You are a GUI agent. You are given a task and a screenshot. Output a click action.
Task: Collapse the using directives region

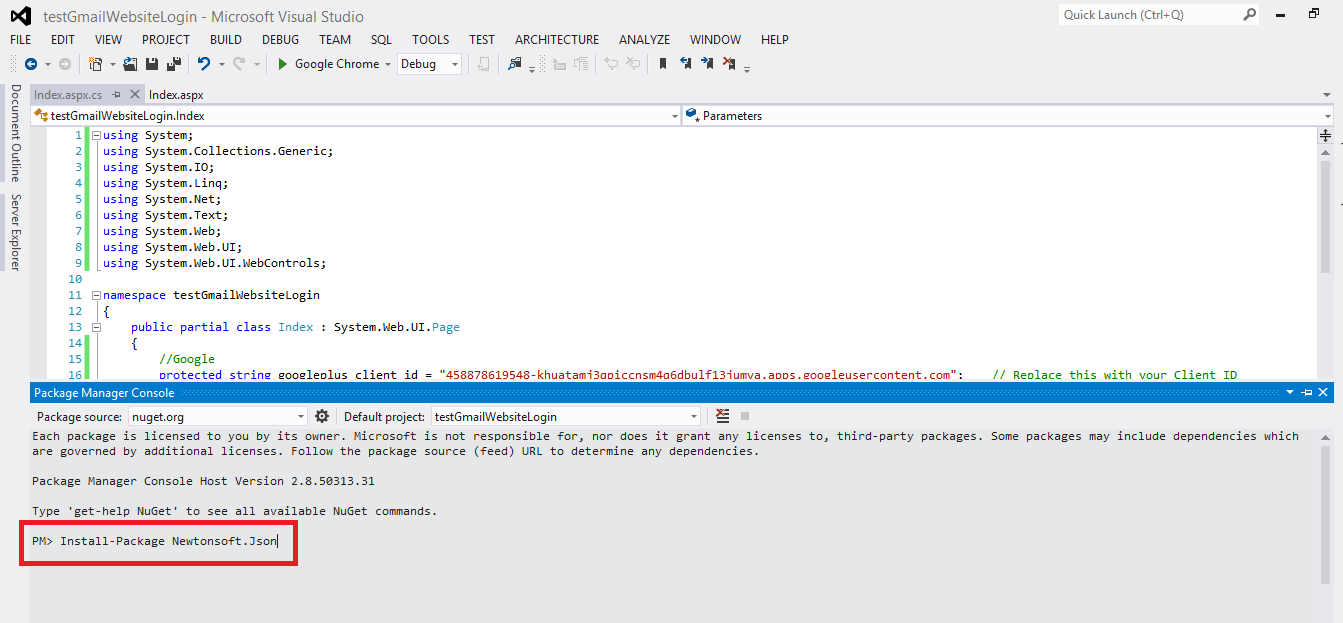point(96,135)
